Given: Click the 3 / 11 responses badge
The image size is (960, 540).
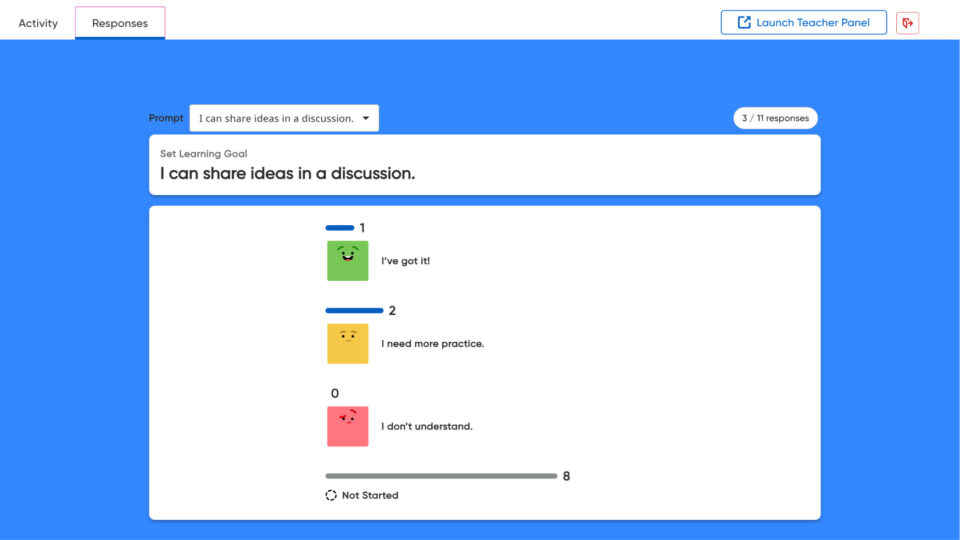Looking at the screenshot, I should [x=775, y=118].
